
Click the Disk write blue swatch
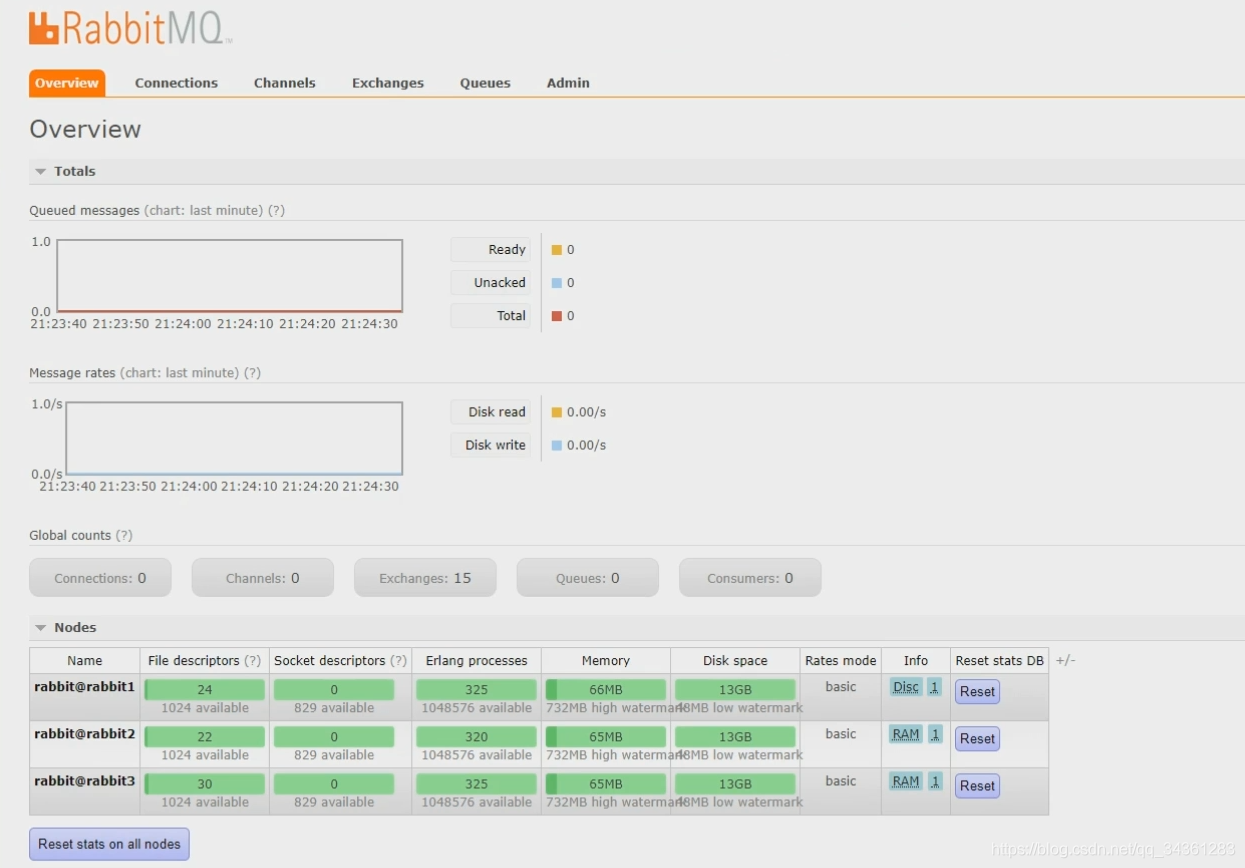point(557,445)
